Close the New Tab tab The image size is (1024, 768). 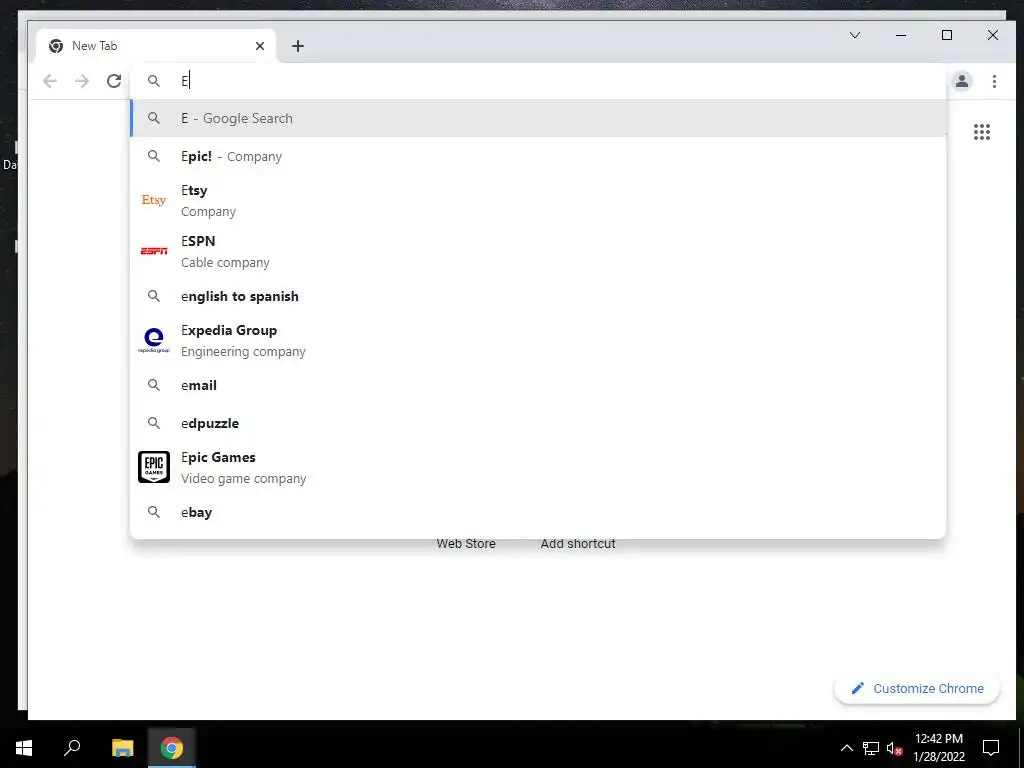click(260, 46)
